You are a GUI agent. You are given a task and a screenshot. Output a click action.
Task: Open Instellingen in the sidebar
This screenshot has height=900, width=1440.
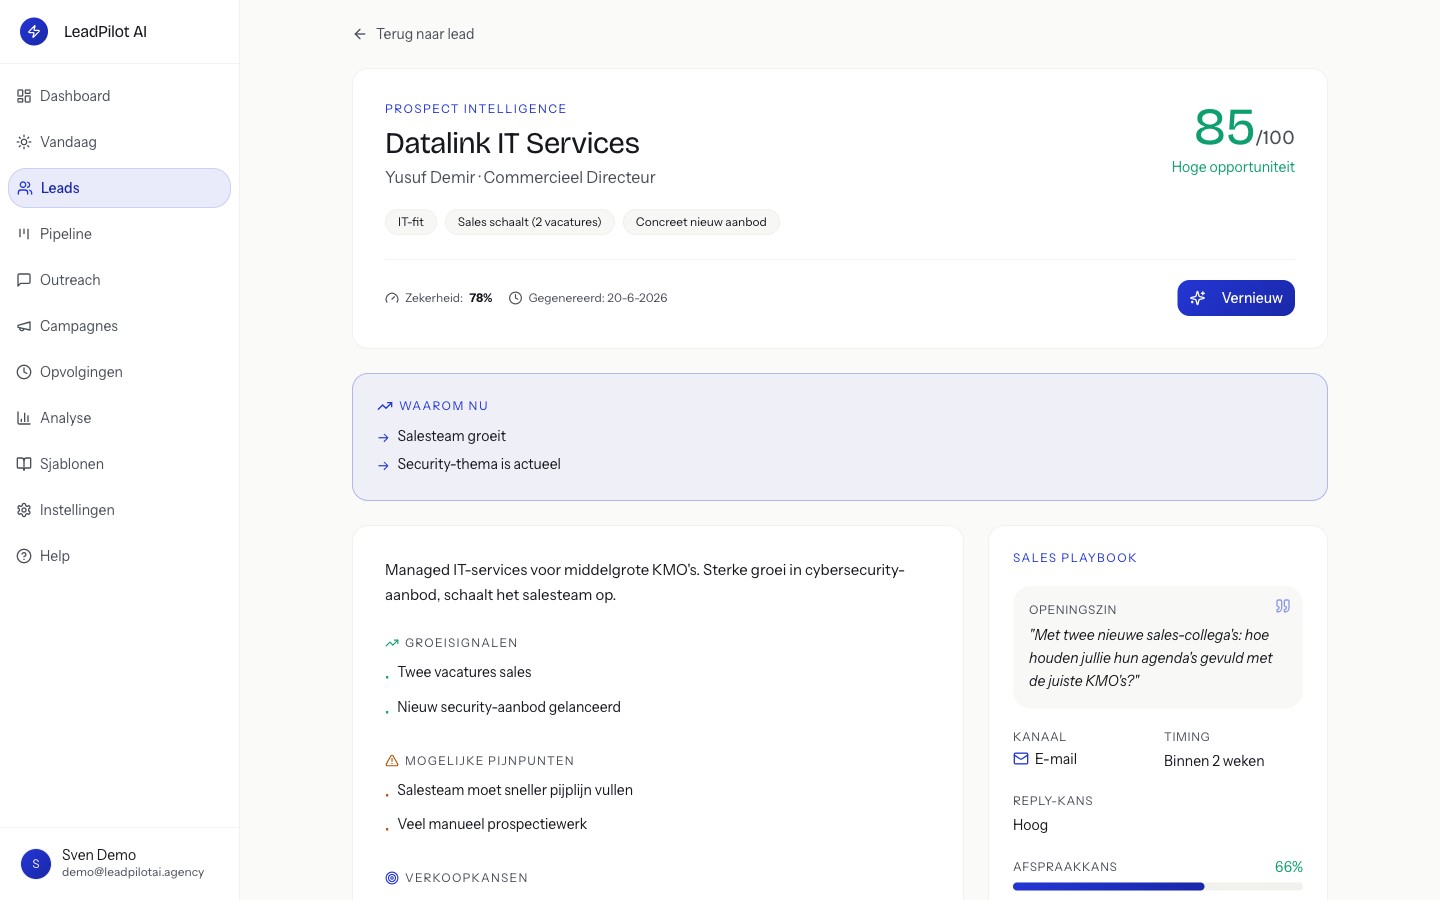pos(119,510)
